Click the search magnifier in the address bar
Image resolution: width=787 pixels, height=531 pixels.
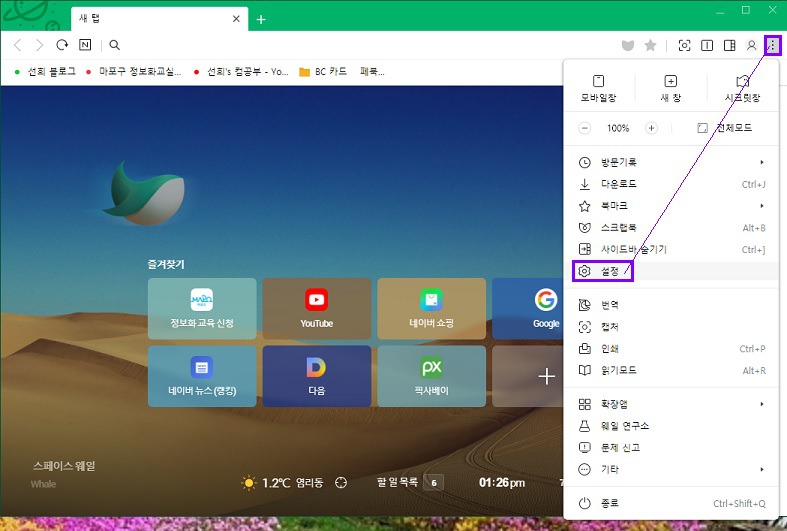click(x=114, y=45)
